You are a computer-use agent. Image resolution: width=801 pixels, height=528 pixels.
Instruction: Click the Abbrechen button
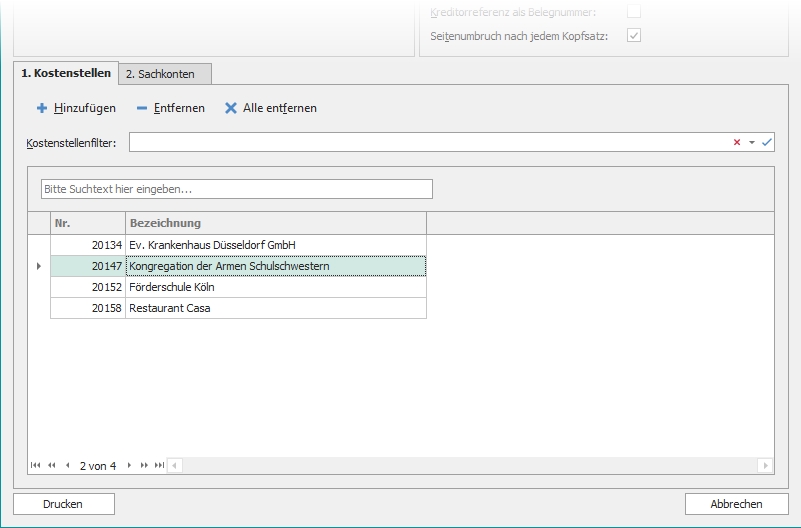(x=736, y=504)
